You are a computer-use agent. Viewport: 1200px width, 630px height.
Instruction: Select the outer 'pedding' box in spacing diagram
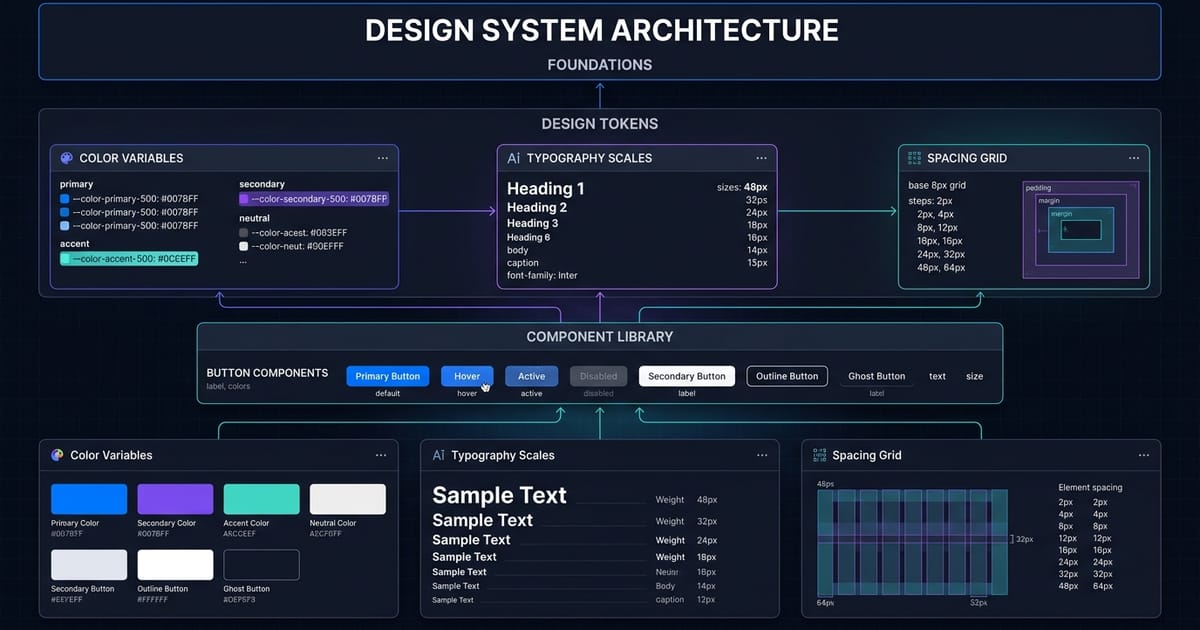point(1081,230)
